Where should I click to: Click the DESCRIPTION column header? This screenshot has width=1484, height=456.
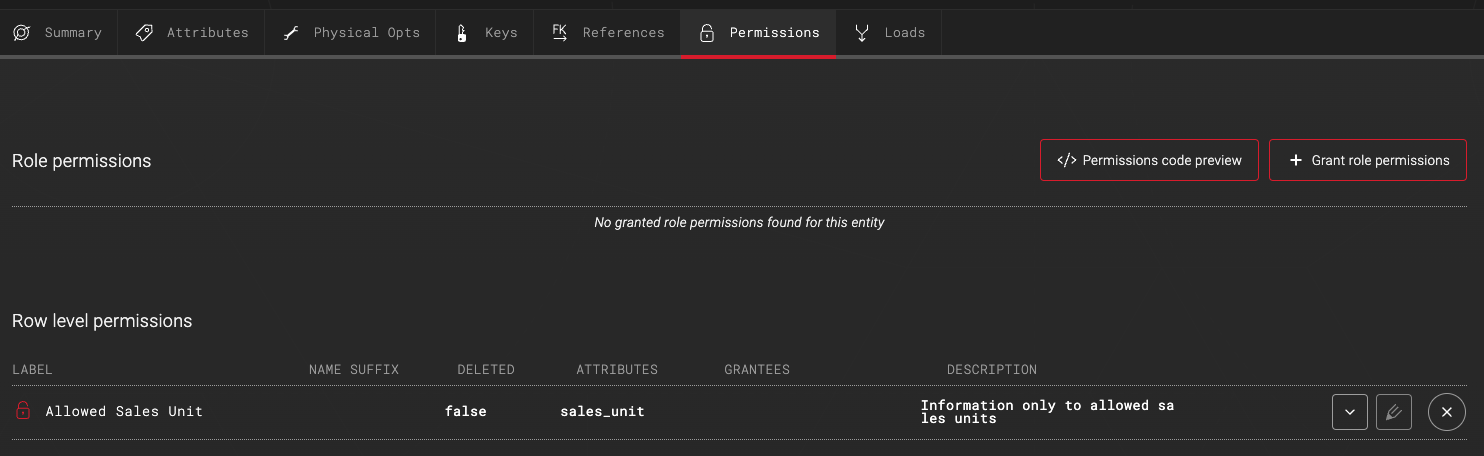992,370
